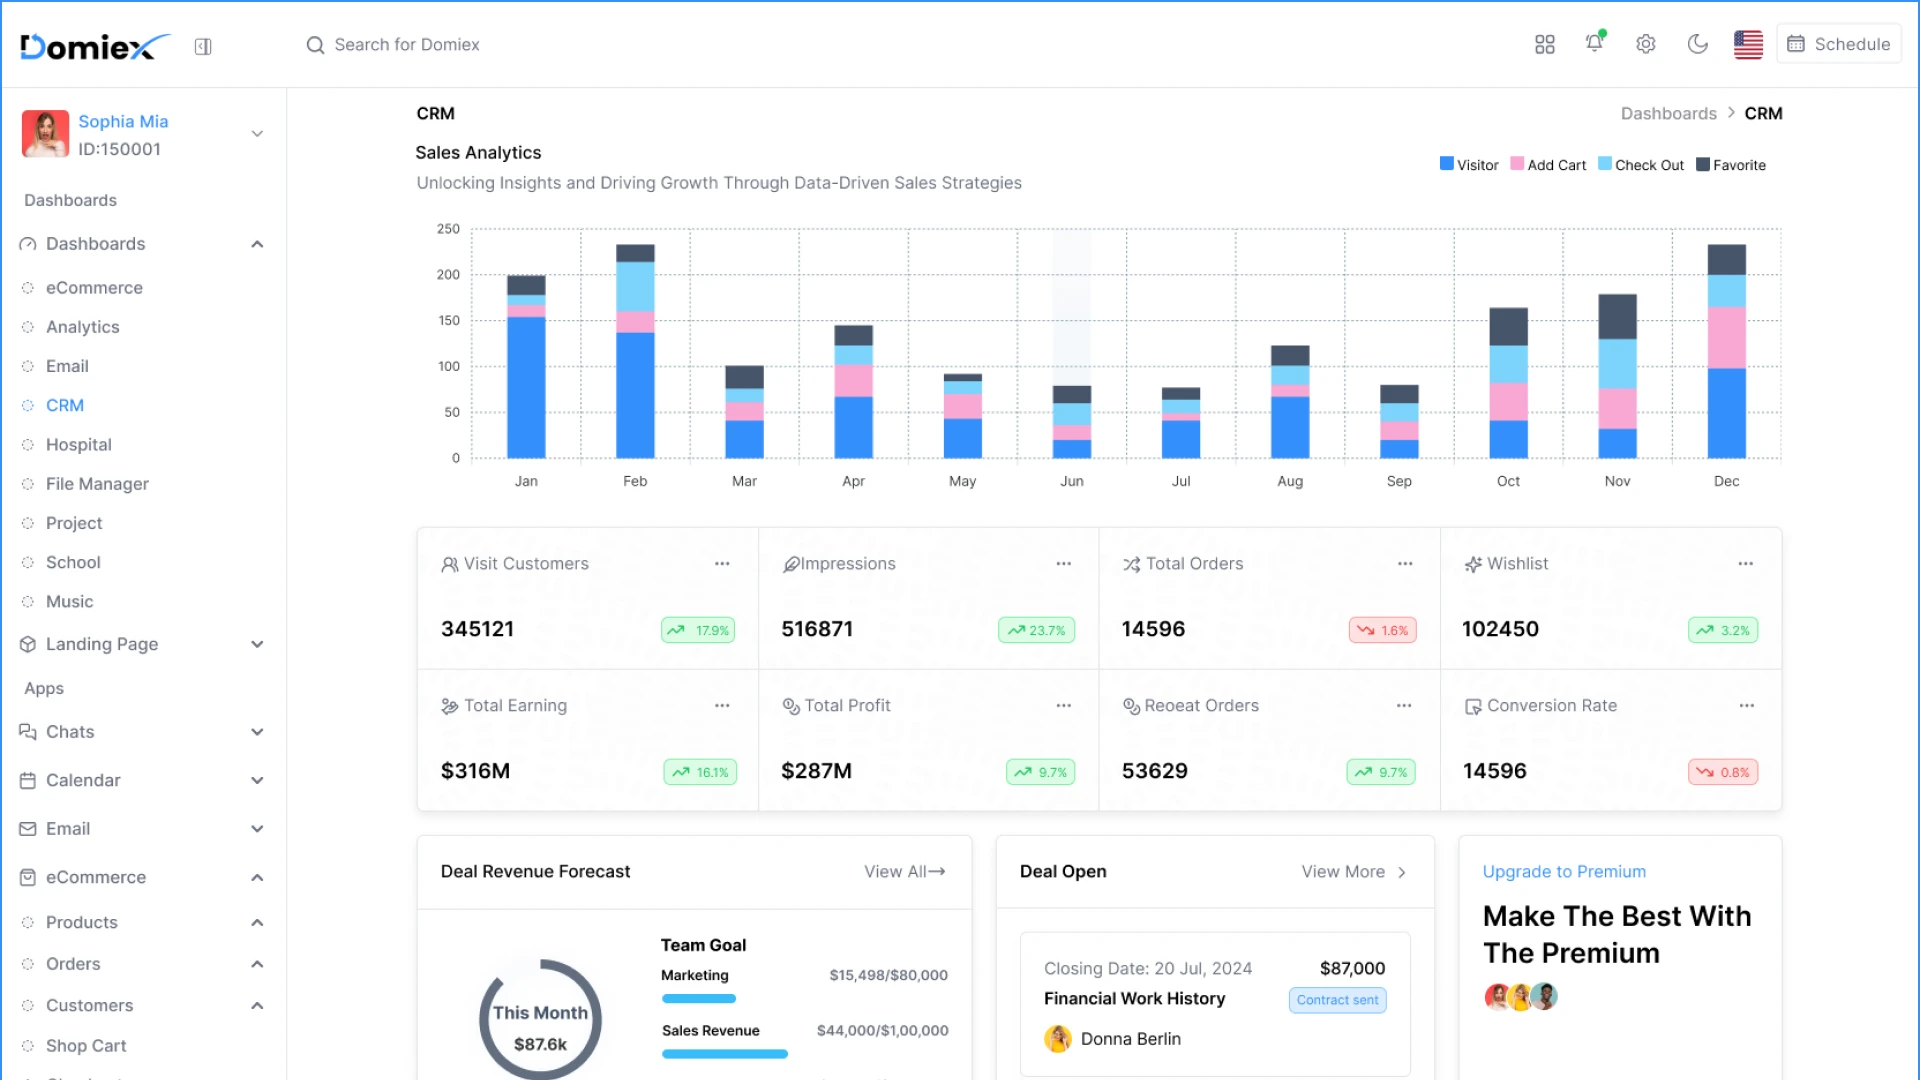Open Total Earning card options menu
1920x1080 pixels.
pos(722,706)
